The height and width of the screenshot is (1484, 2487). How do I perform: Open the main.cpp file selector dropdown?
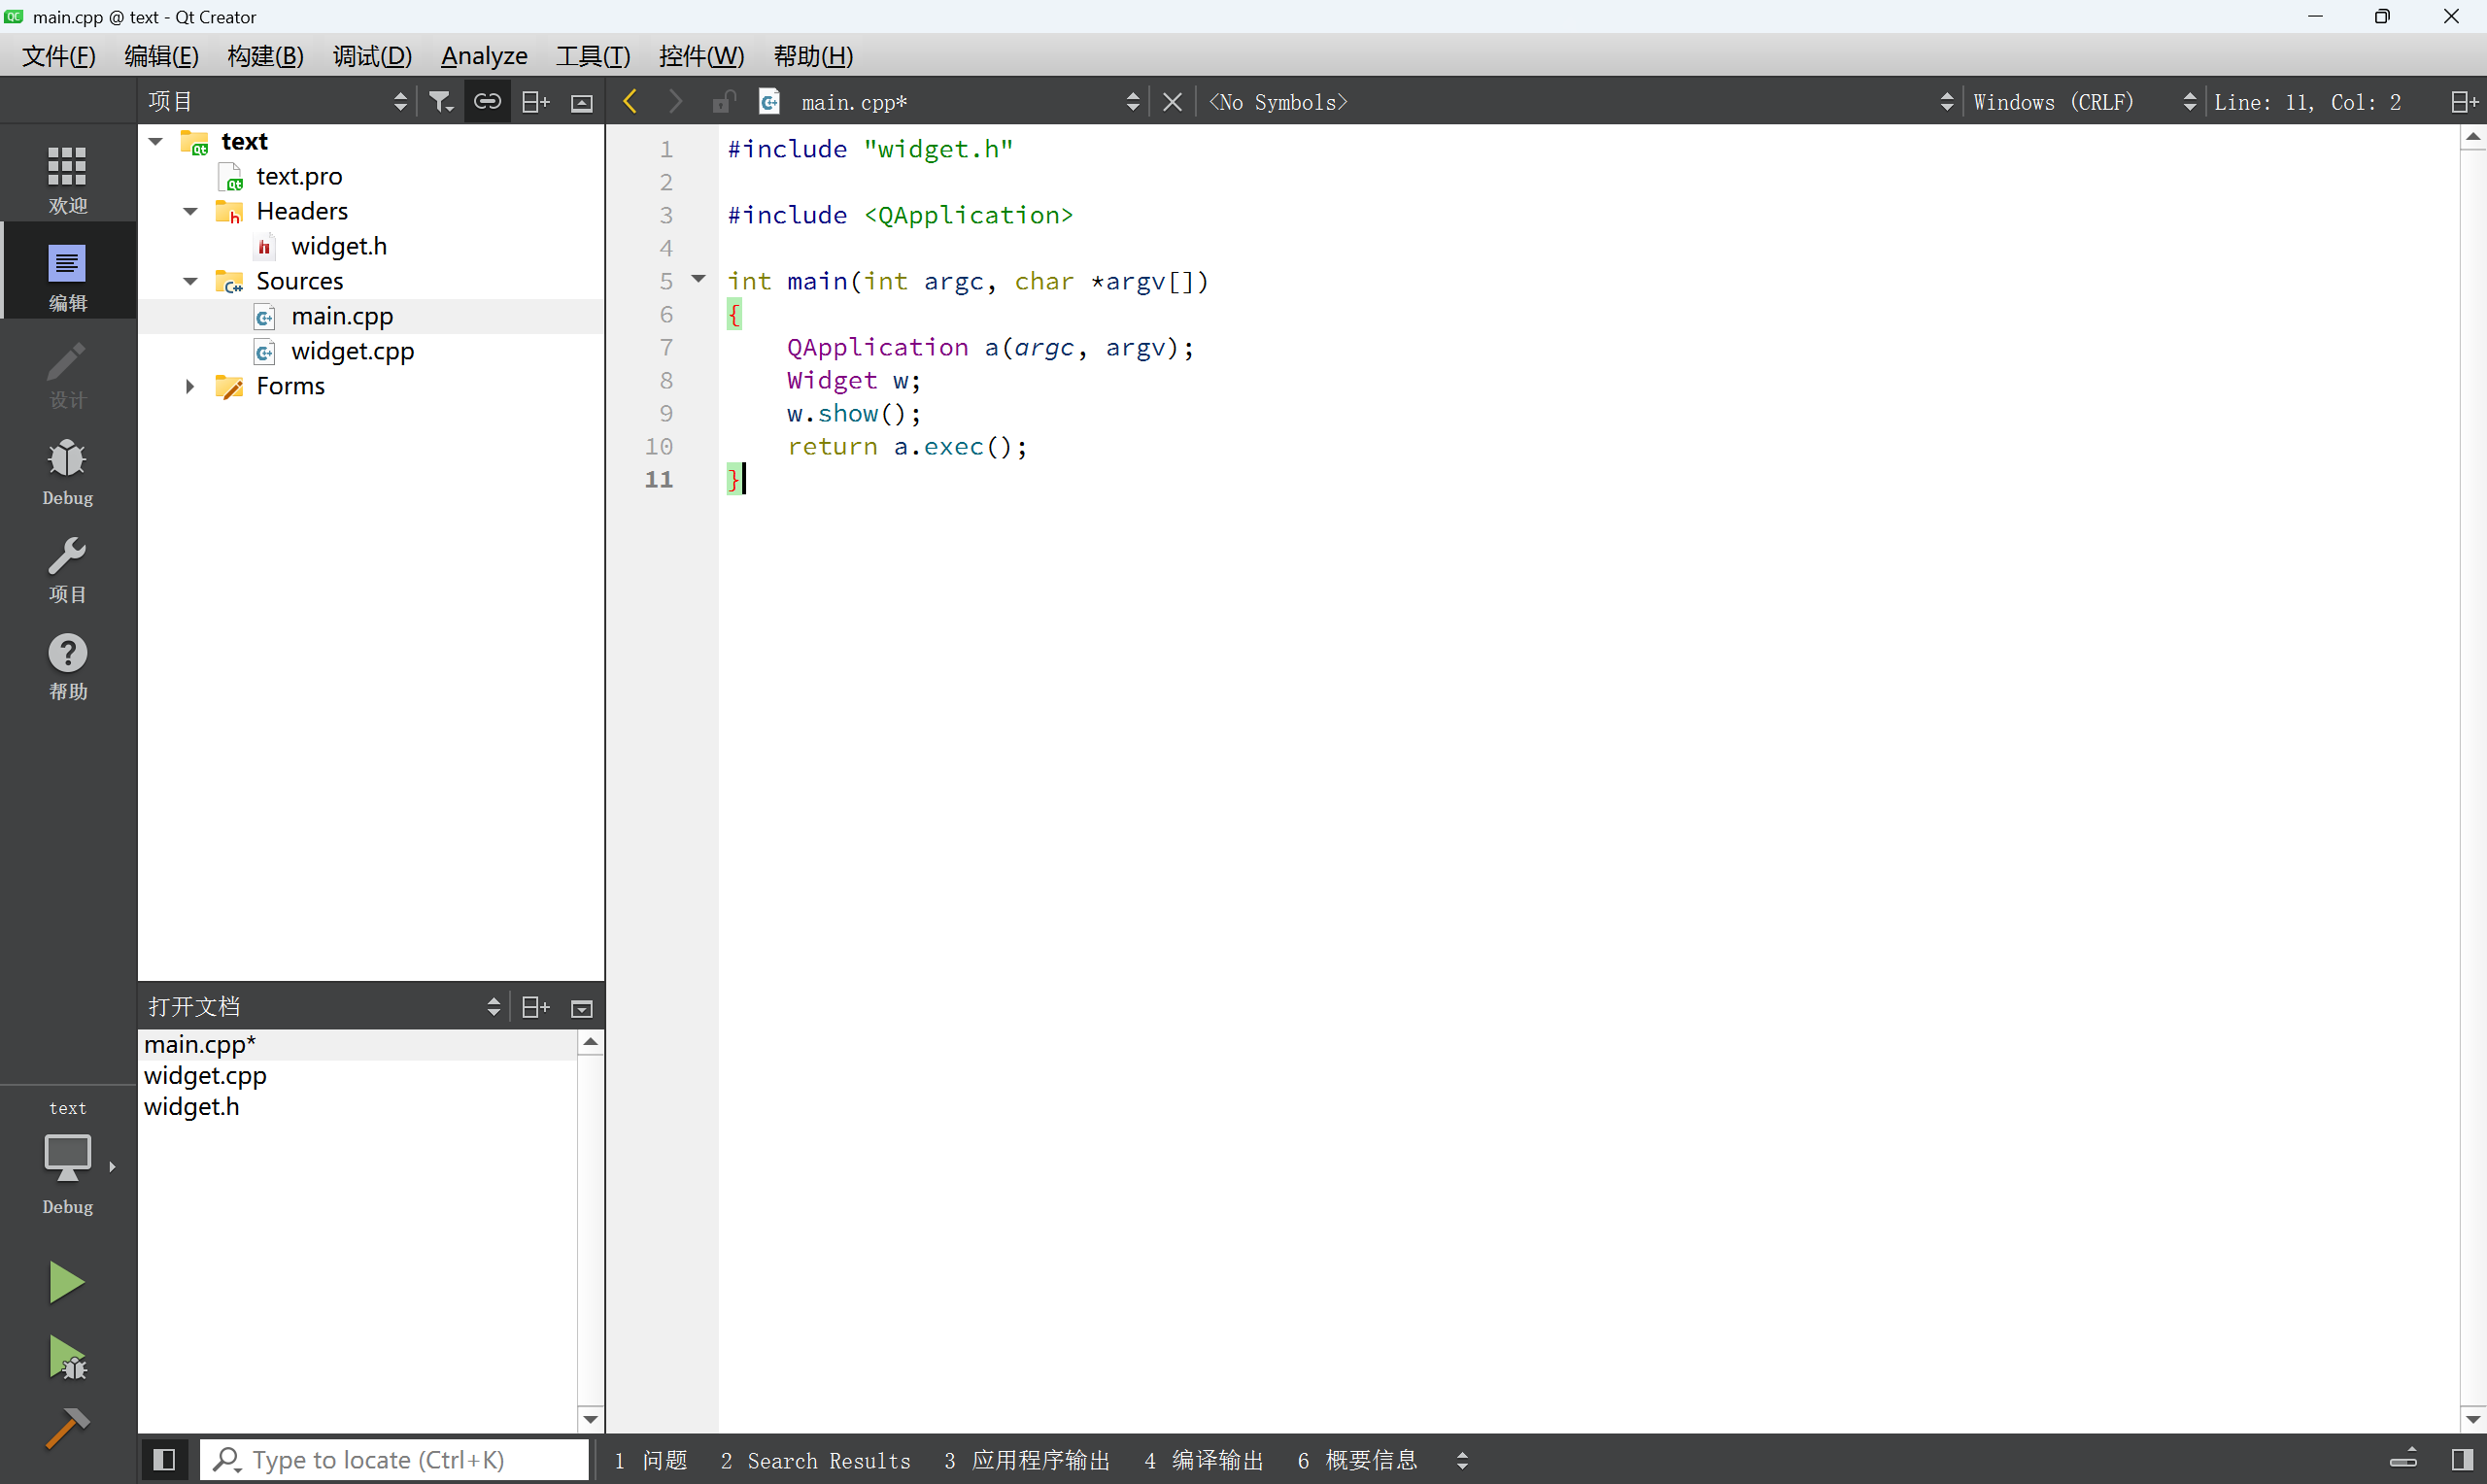970,101
